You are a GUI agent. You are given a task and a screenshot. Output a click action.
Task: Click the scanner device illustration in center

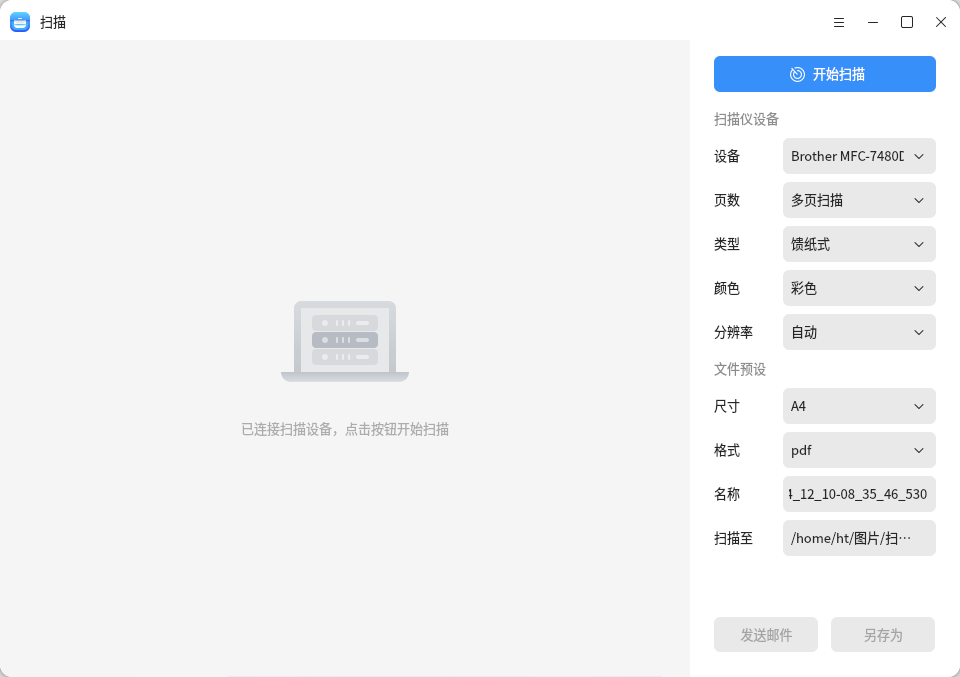345,341
